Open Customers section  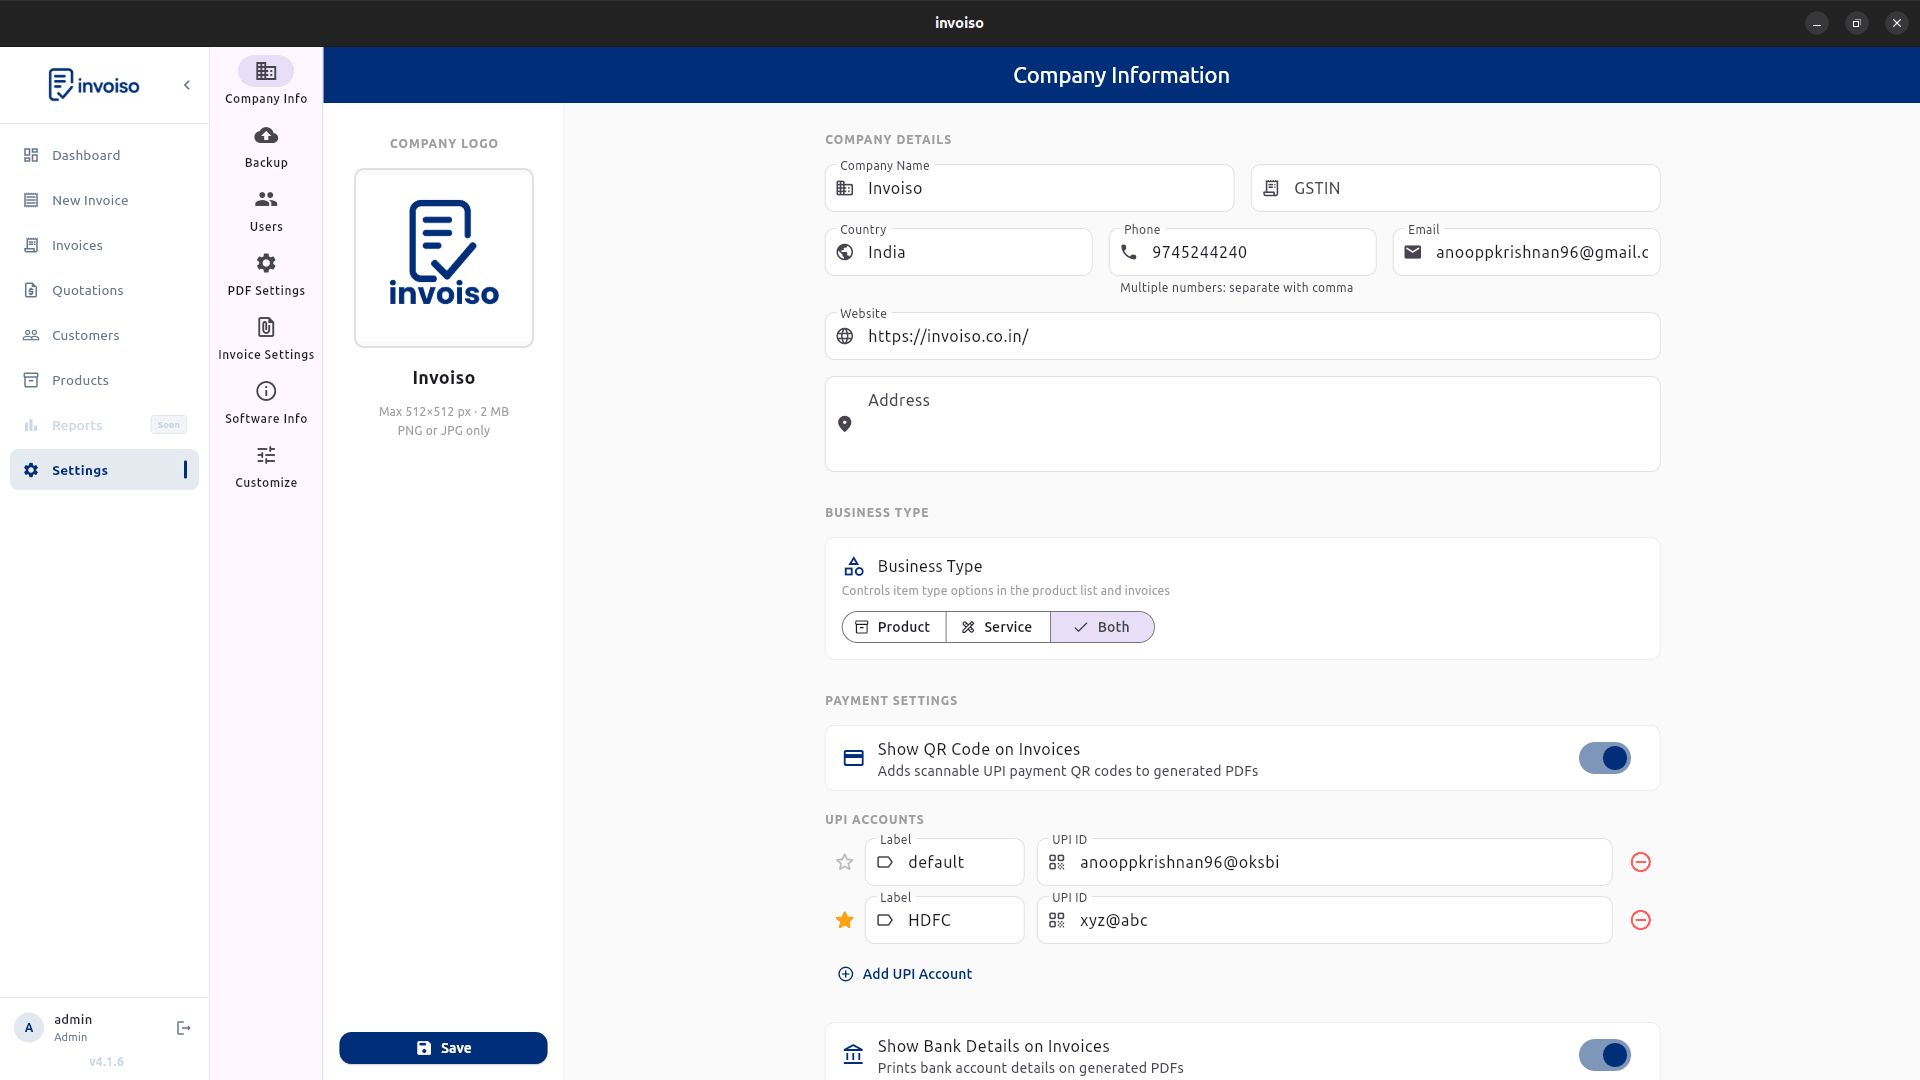pos(104,335)
